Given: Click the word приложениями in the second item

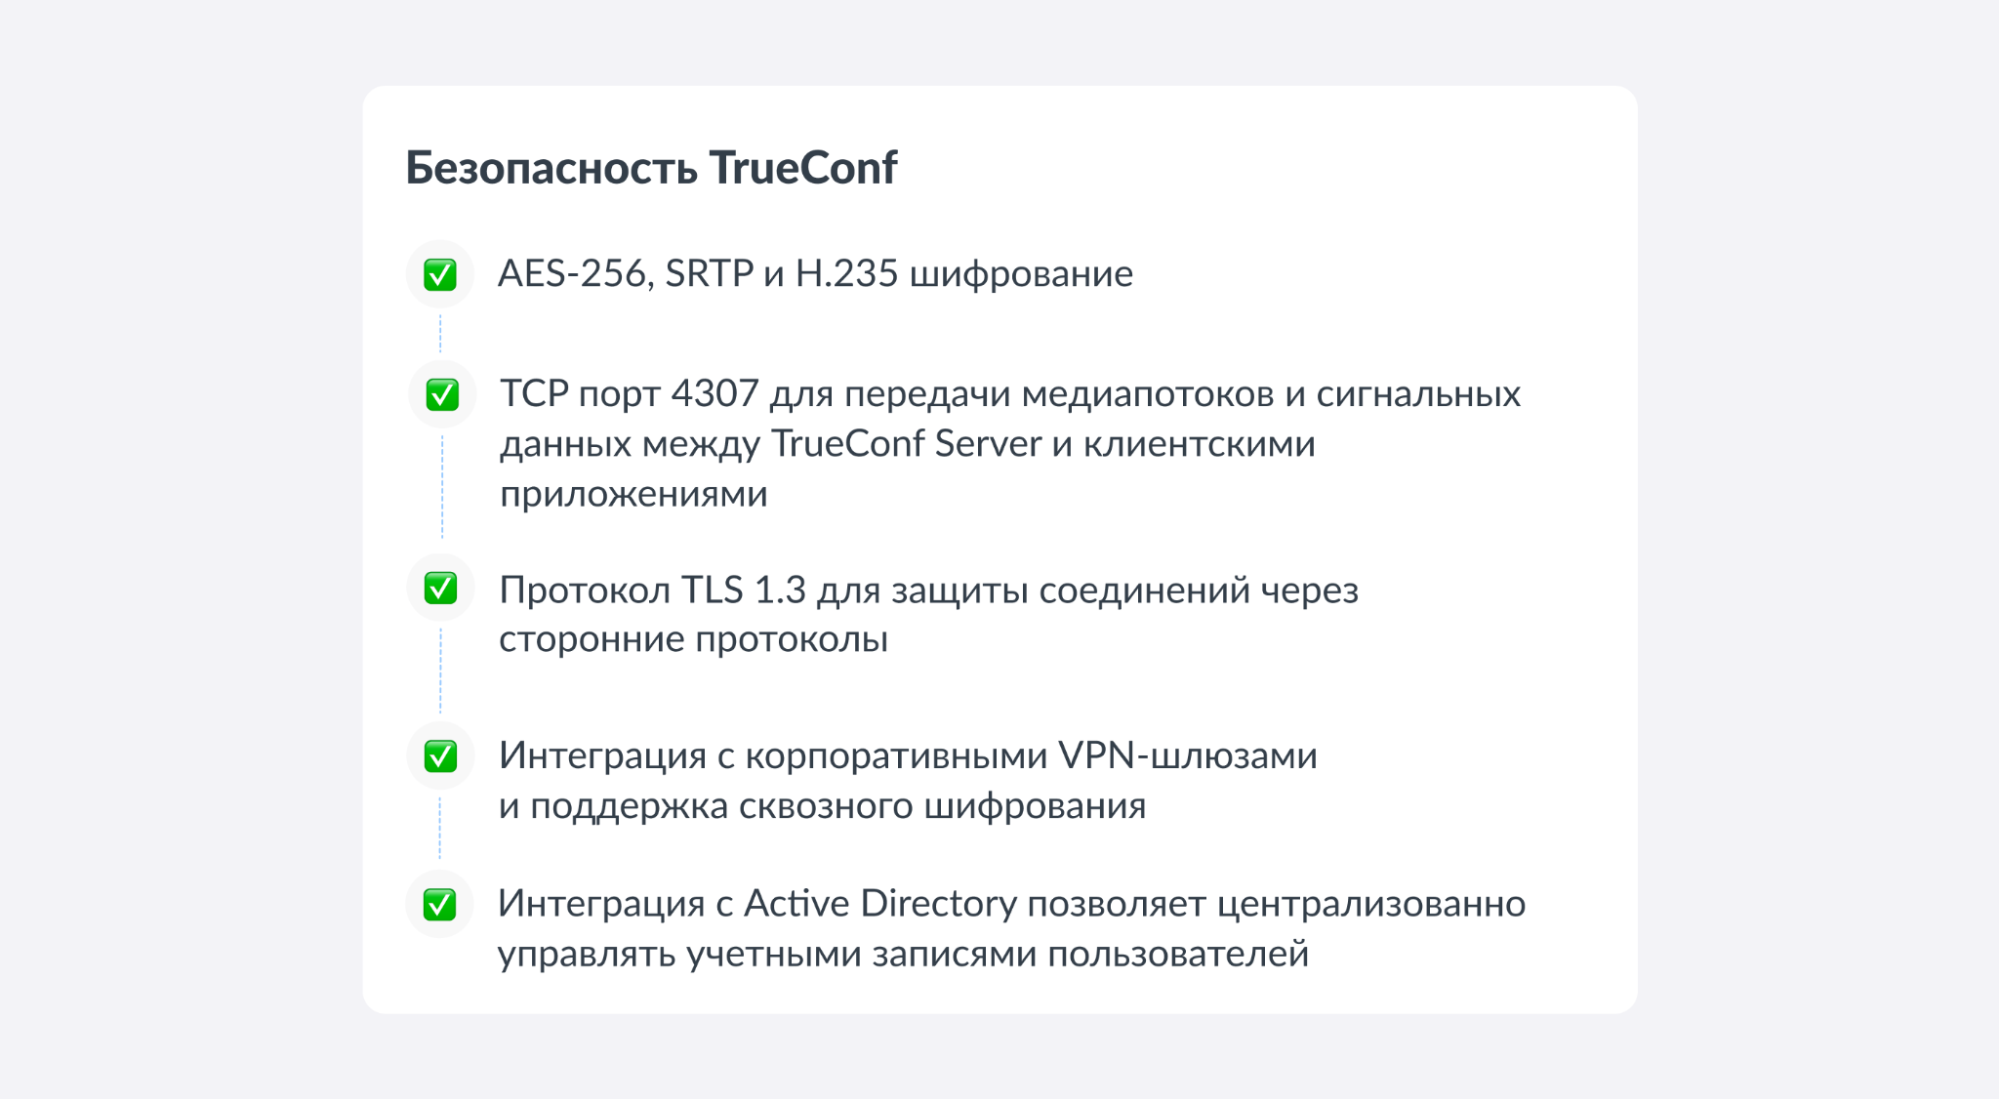Looking at the screenshot, I should (634, 494).
